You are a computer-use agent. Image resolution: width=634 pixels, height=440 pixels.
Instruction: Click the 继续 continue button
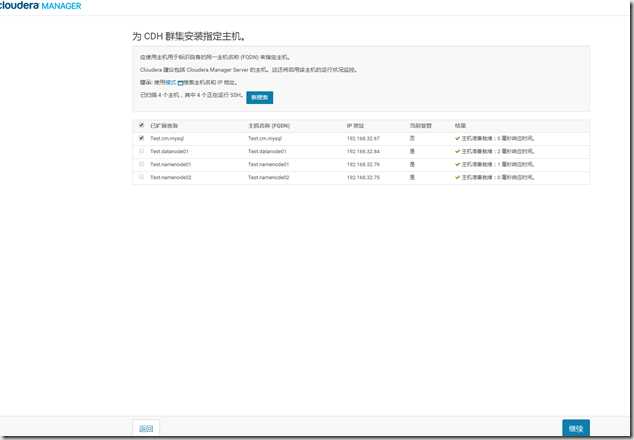[x=576, y=428]
